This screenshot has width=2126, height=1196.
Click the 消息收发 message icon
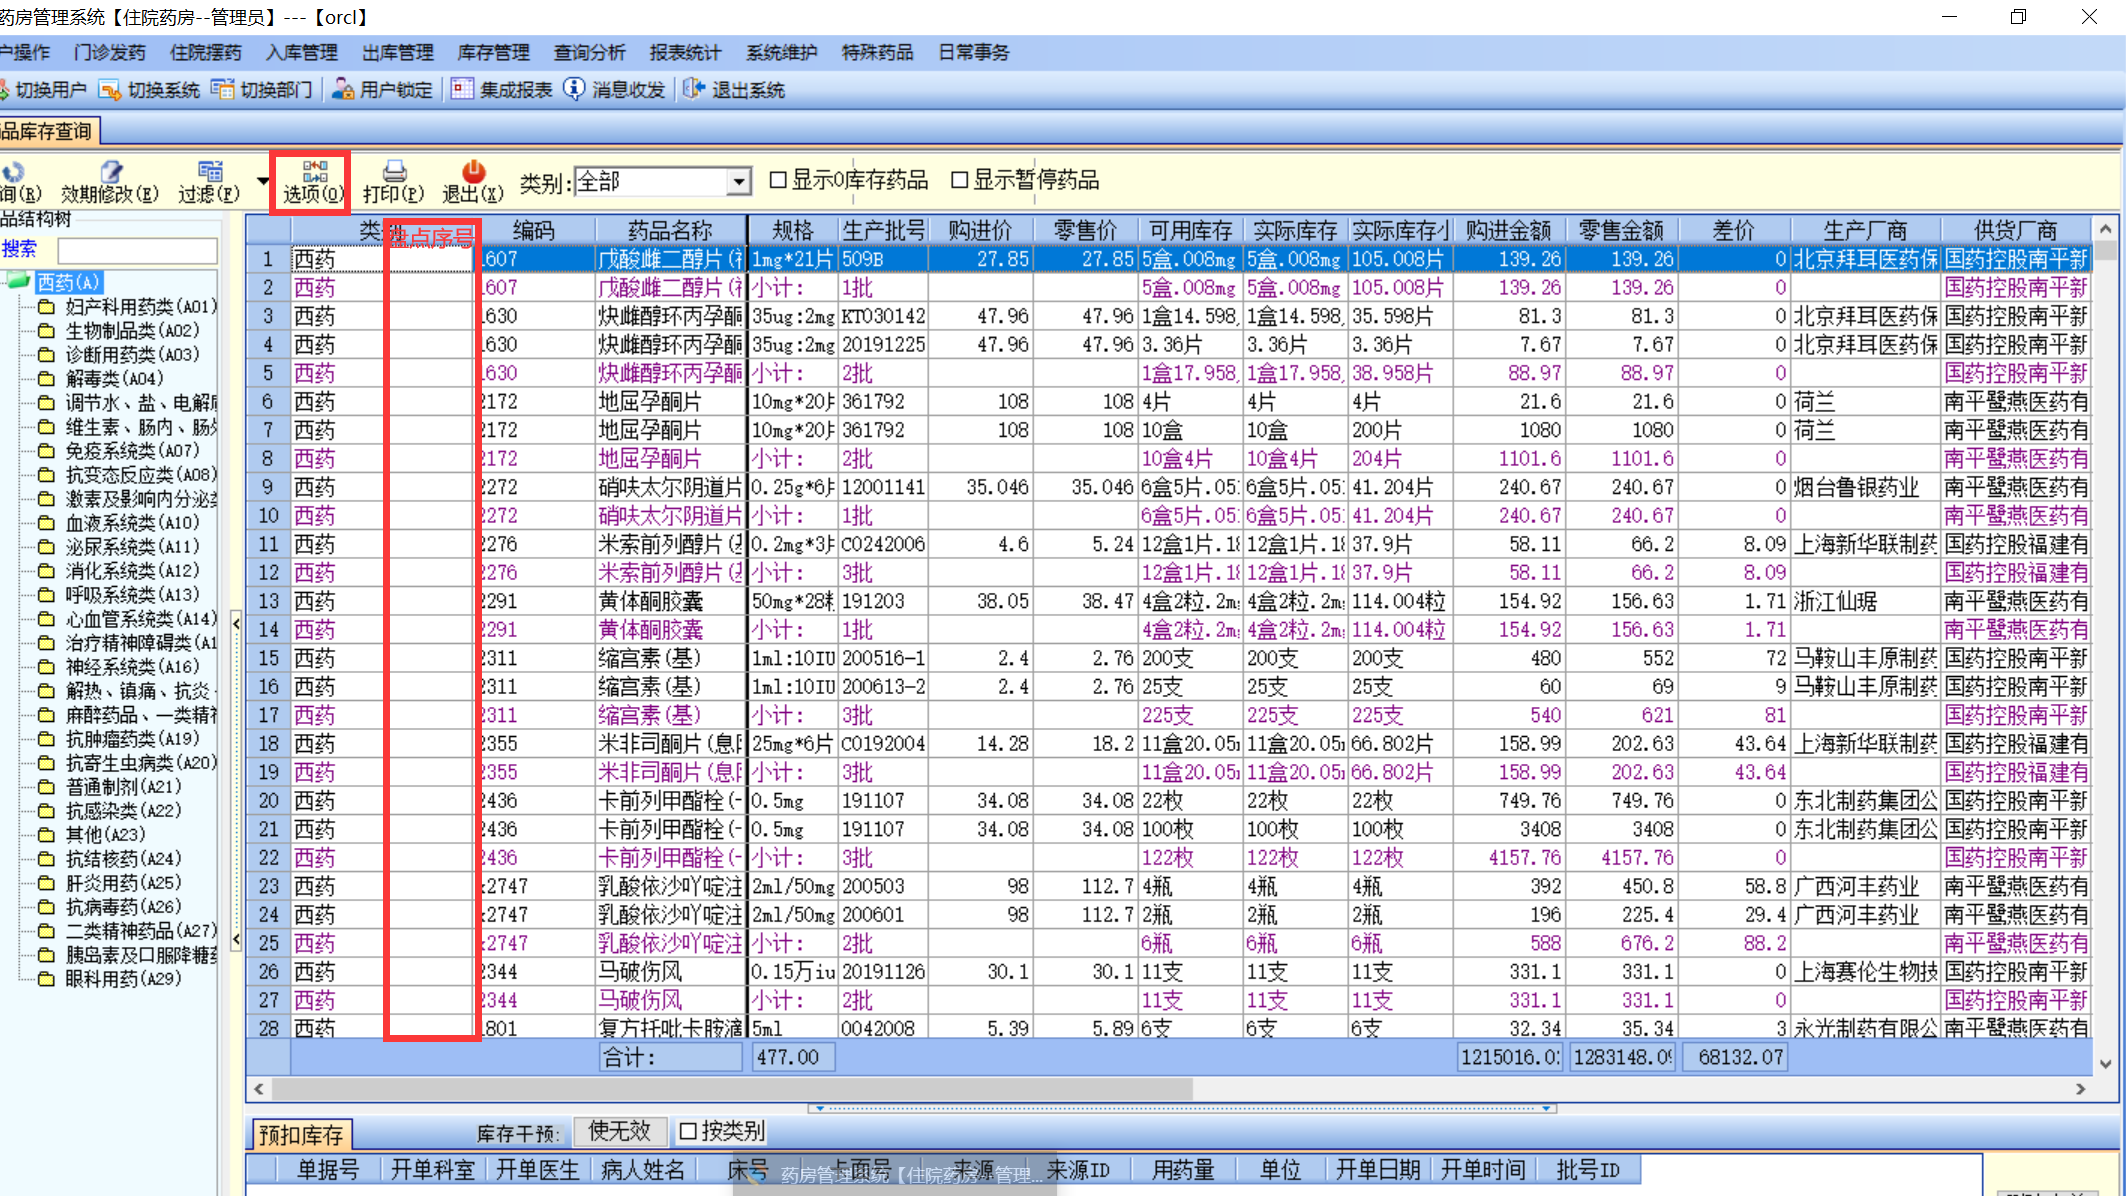tap(574, 89)
